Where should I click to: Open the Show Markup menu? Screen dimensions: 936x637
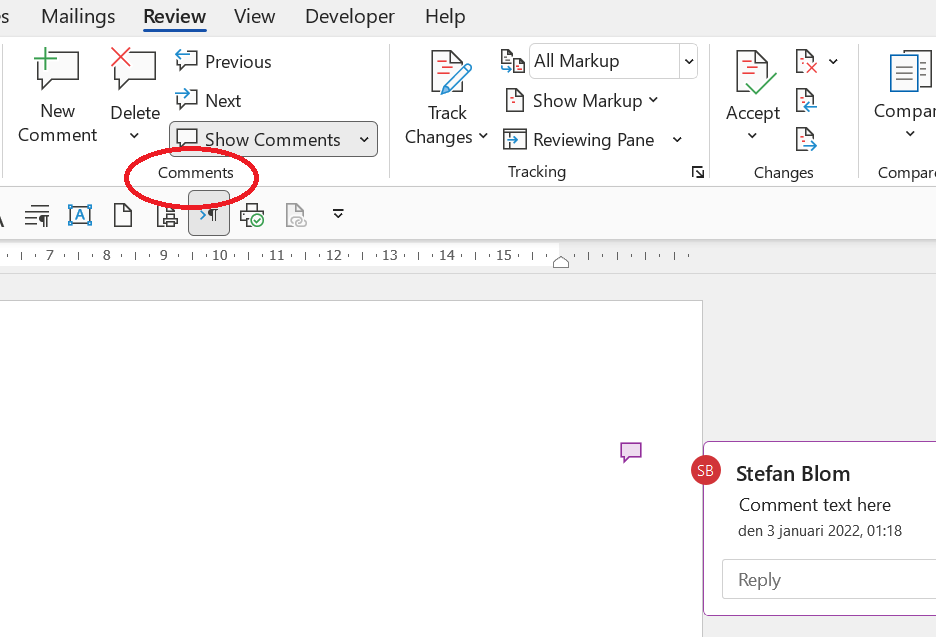click(x=581, y=100)
